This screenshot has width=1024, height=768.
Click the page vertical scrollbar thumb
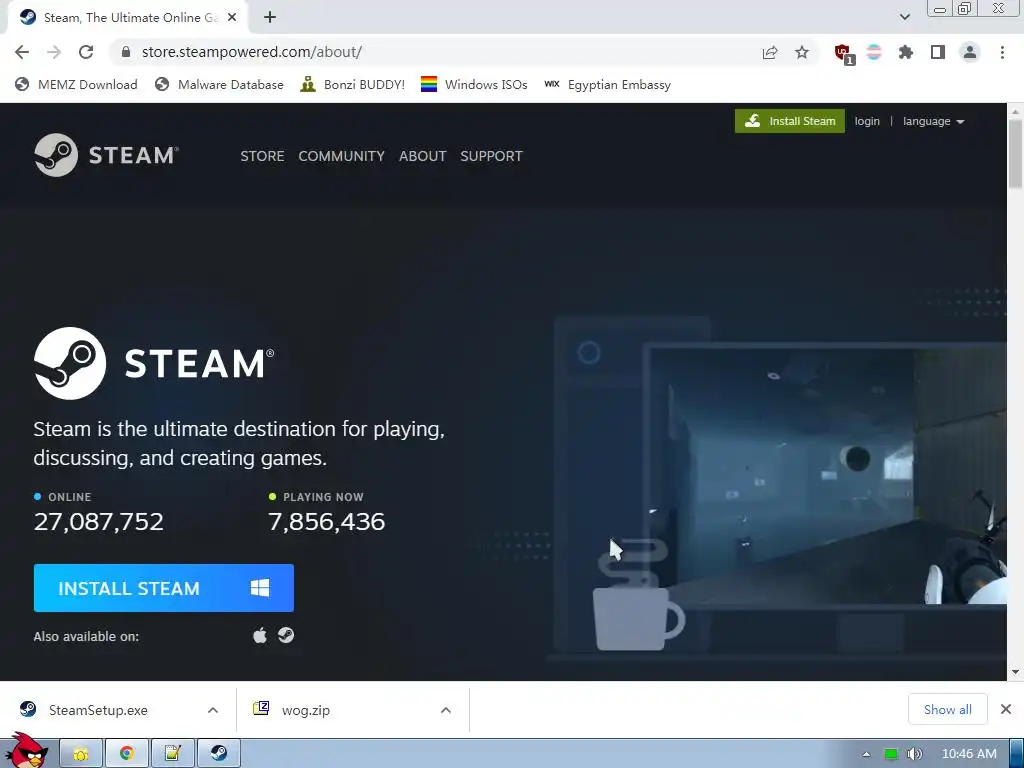pyautogui.click(x=1015, y=154)
